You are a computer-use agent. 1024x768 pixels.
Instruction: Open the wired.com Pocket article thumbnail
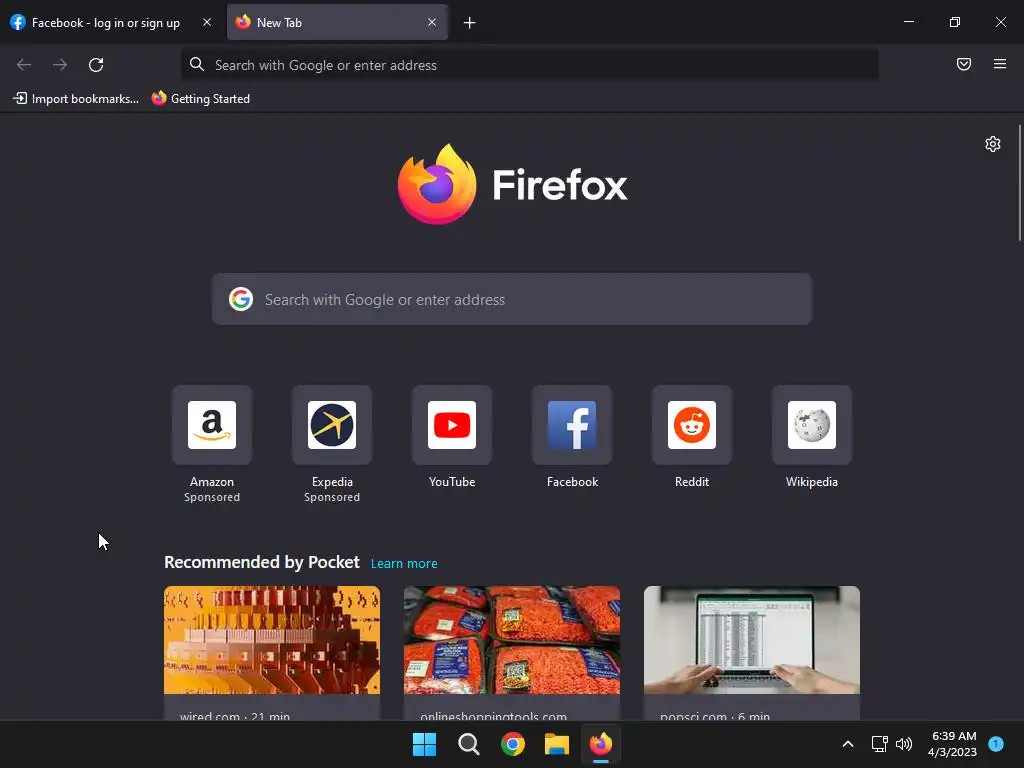point(272,640)
